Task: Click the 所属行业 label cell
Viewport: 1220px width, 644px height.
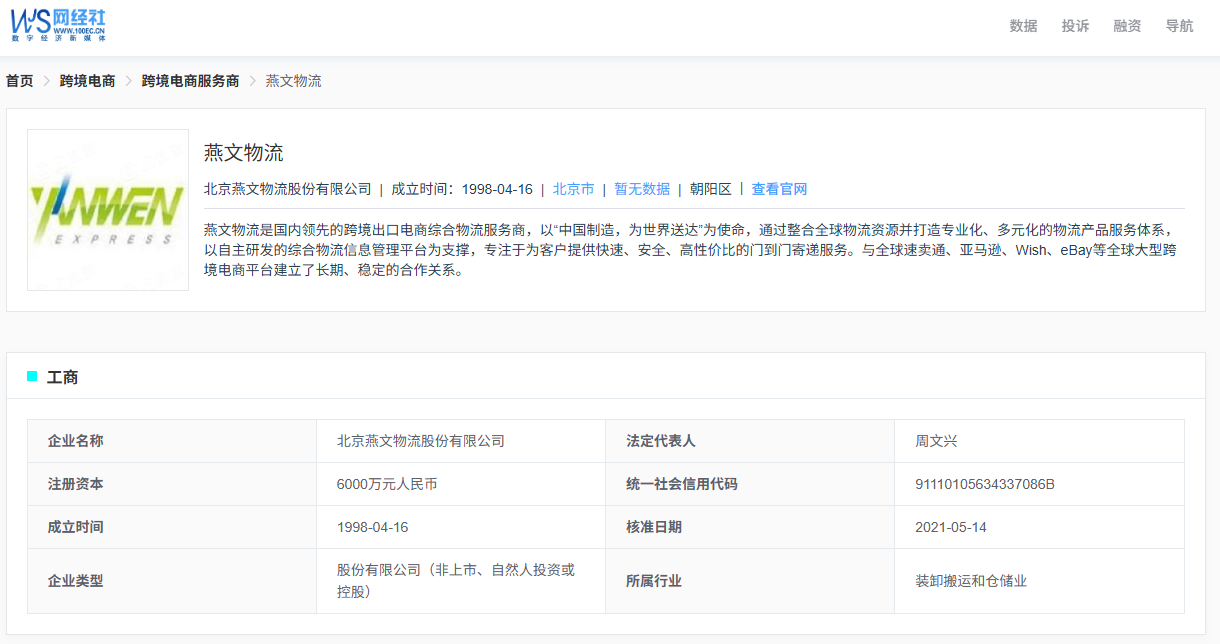Action: [750, 581]
